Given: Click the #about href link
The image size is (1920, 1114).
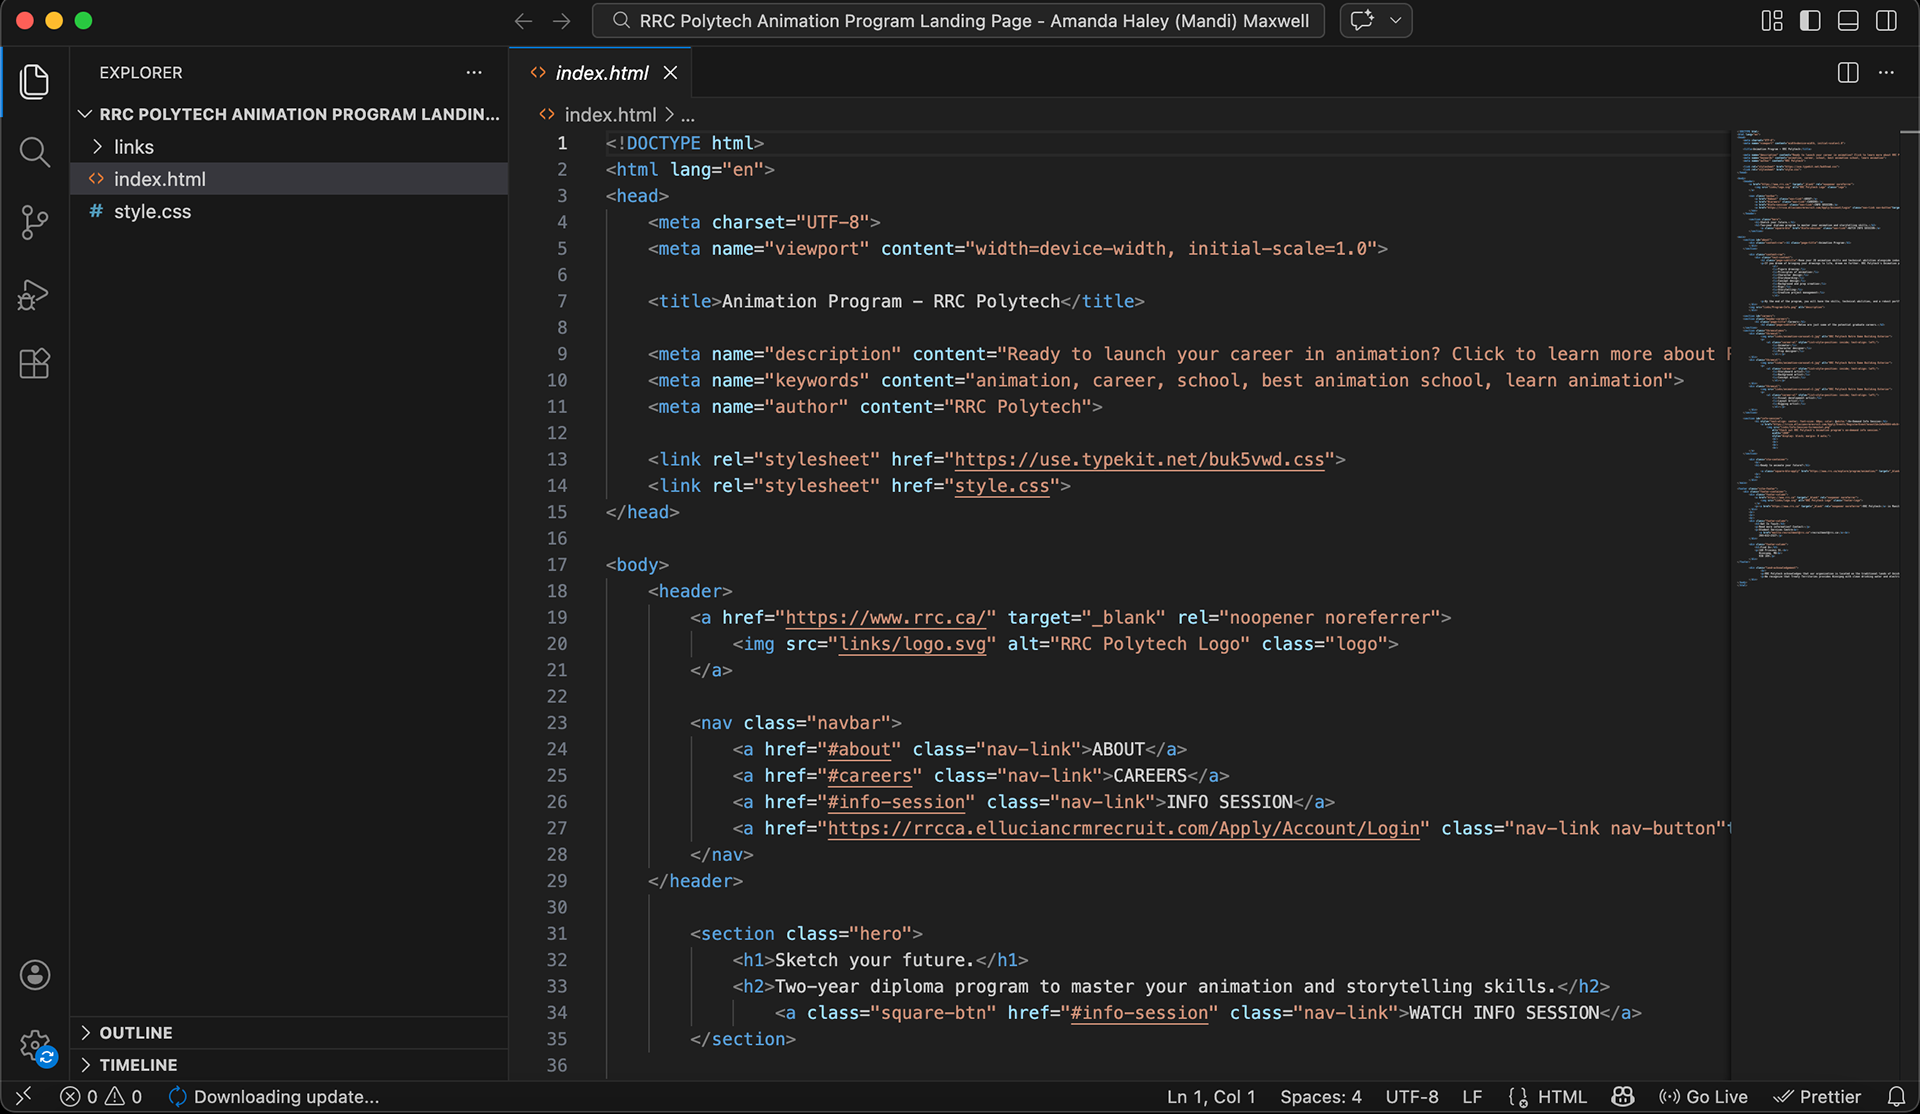Looking at the screenshot, I should click(x=859, y=749).
